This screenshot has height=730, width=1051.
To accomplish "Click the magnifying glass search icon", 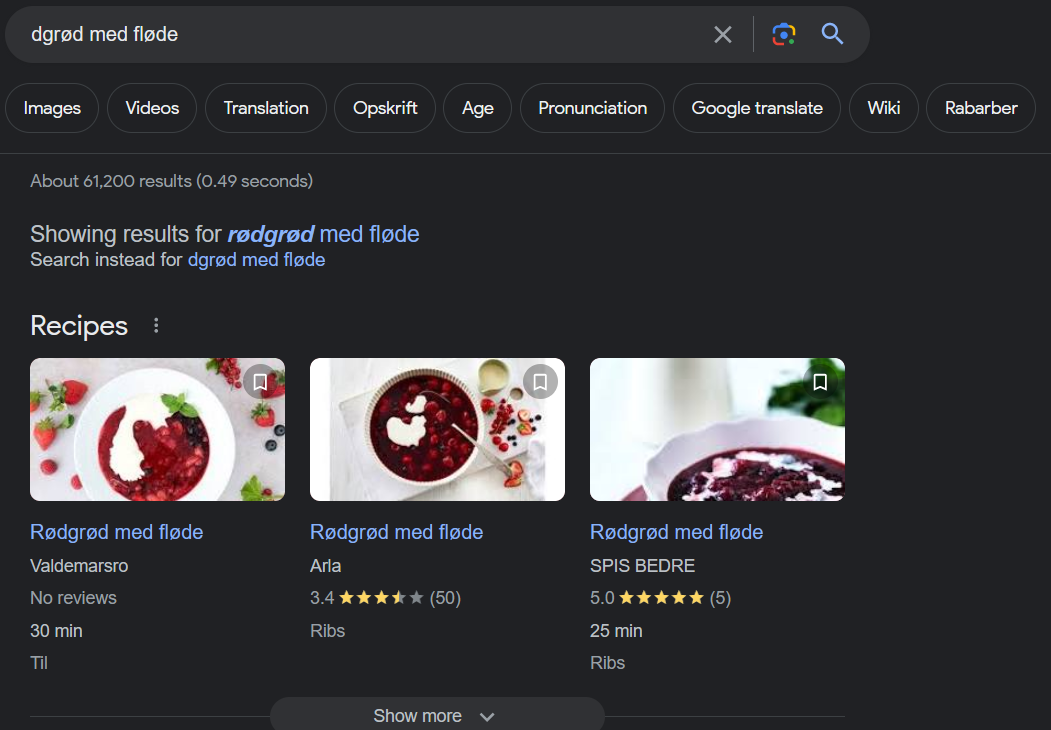I will (832, 34).
